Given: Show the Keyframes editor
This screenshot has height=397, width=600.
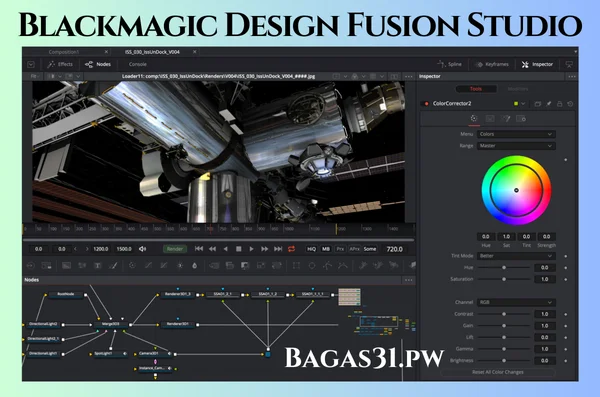Looking at the screenshot, I should (492, 64).
